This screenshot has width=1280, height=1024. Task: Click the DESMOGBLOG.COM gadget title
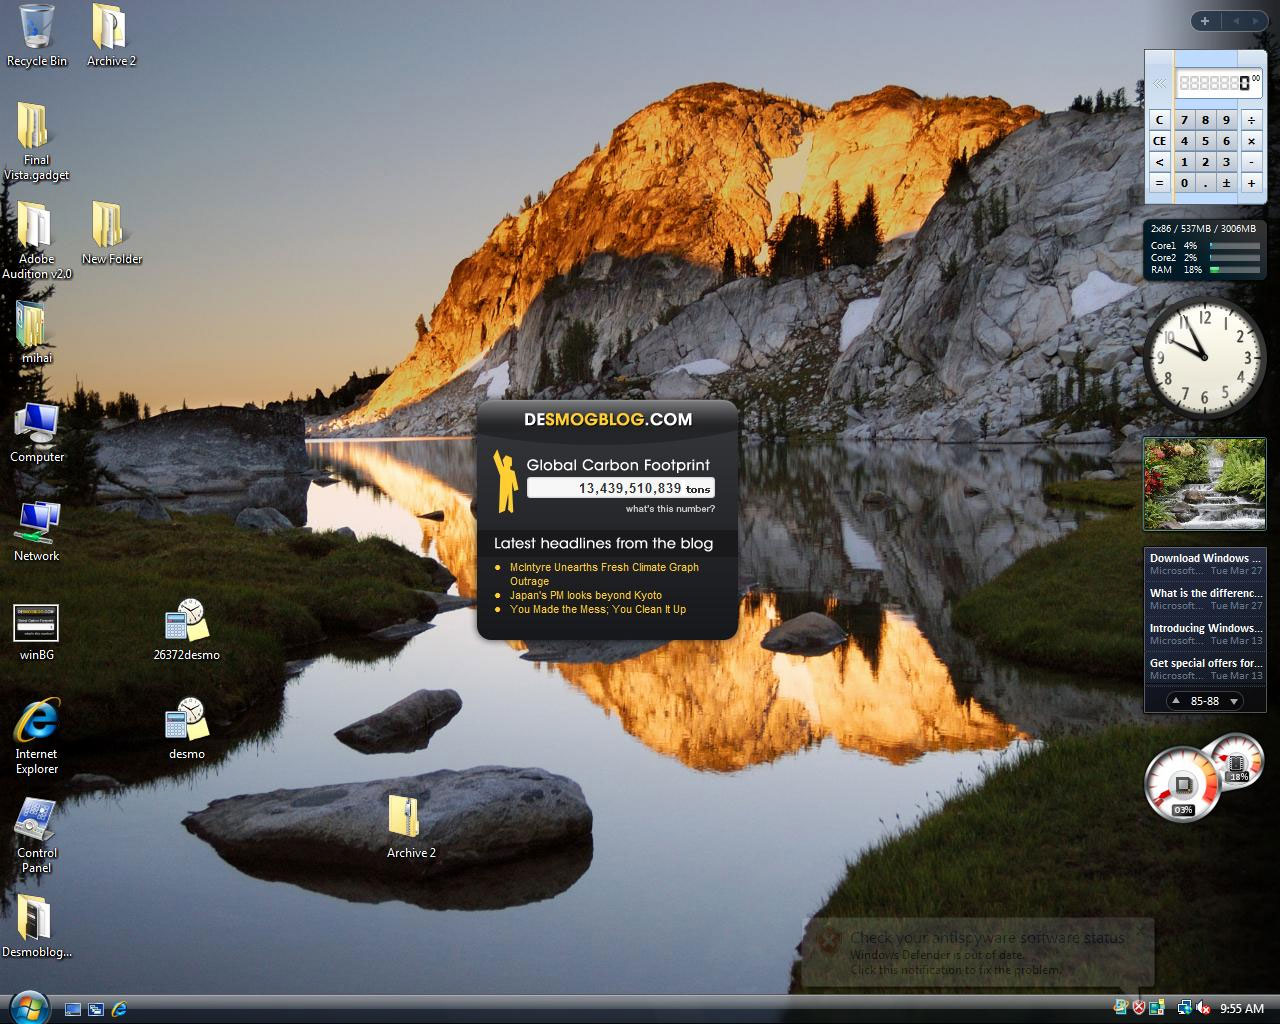[608, 419]
